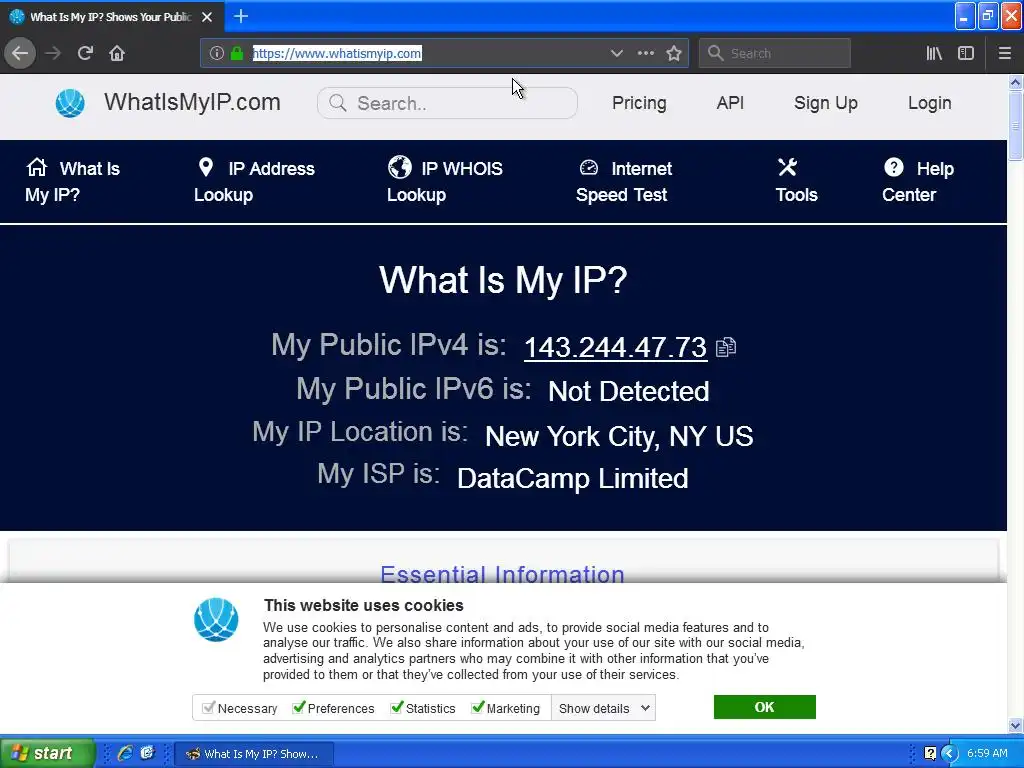Expand hidden tray icons arrow

click(950, 753)
